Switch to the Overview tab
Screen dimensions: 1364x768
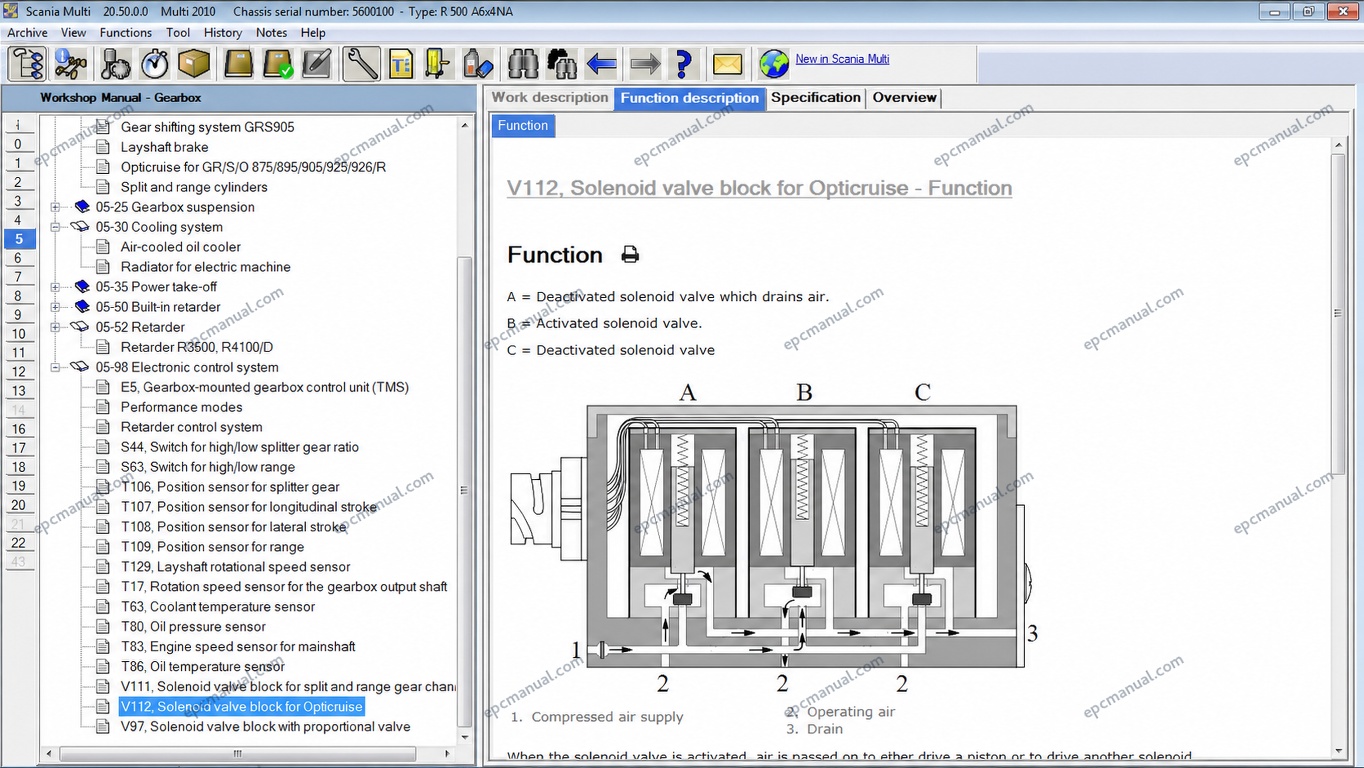[x=904, y=98]
